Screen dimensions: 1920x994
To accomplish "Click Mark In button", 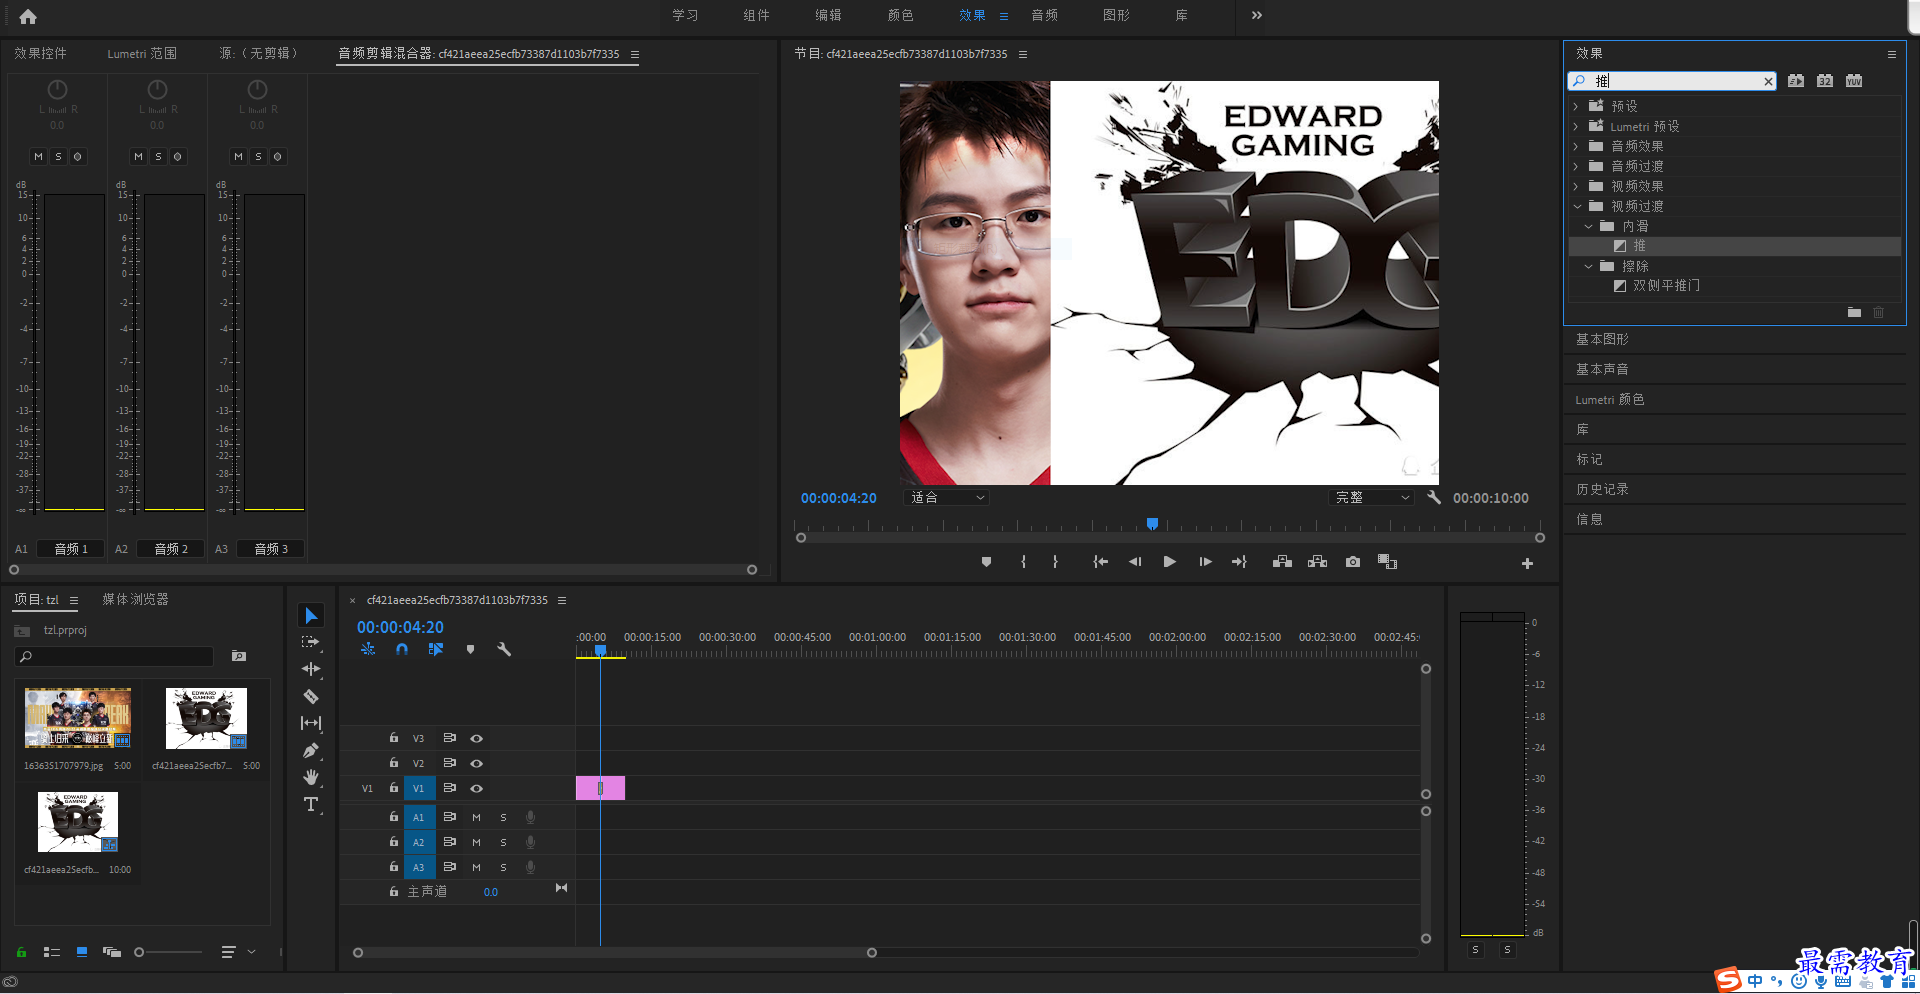I will (x=1023, y=562).
